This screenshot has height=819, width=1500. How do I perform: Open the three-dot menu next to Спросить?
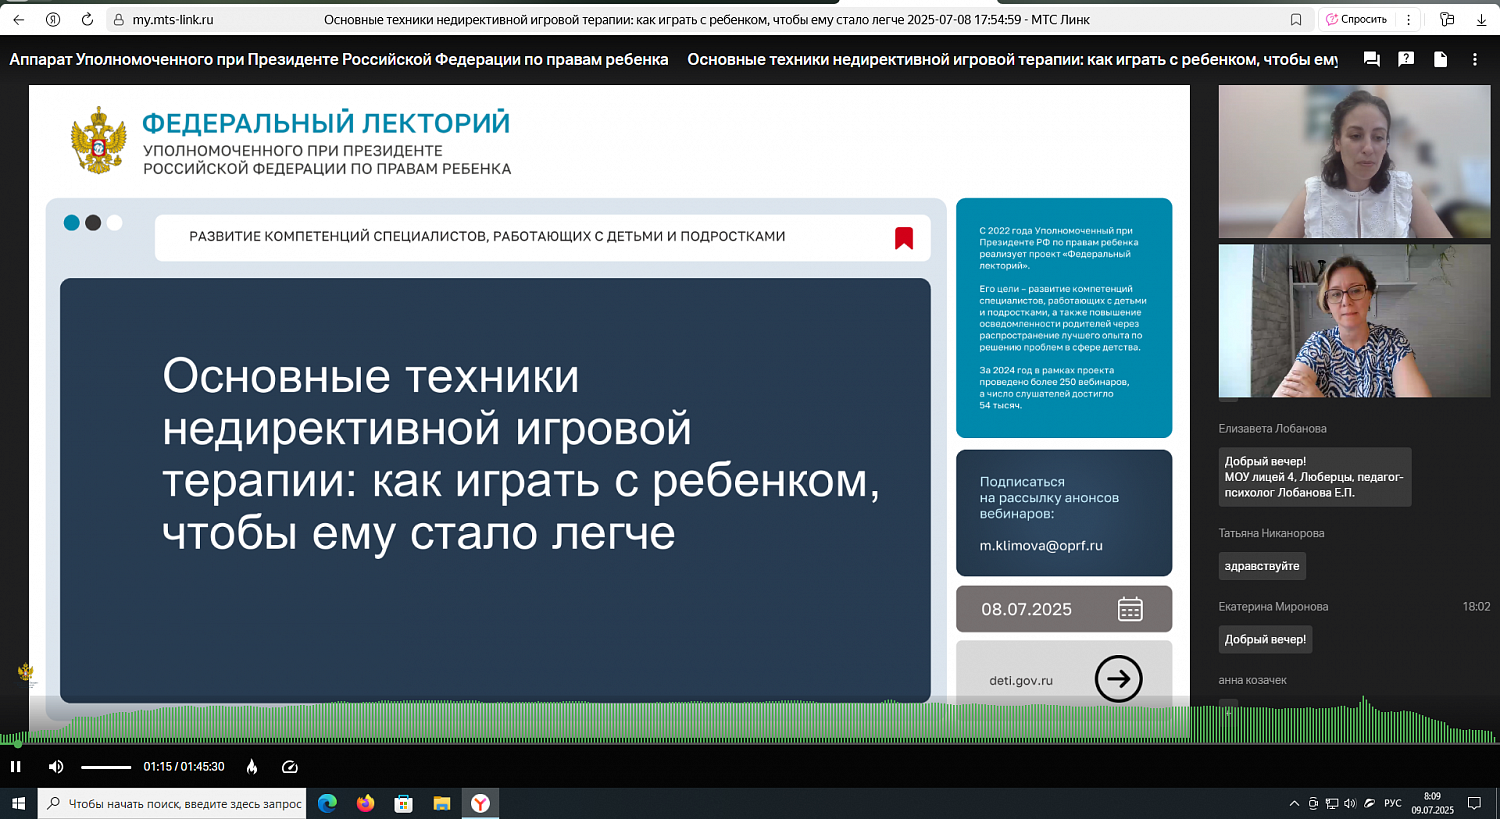(1408, 19)
